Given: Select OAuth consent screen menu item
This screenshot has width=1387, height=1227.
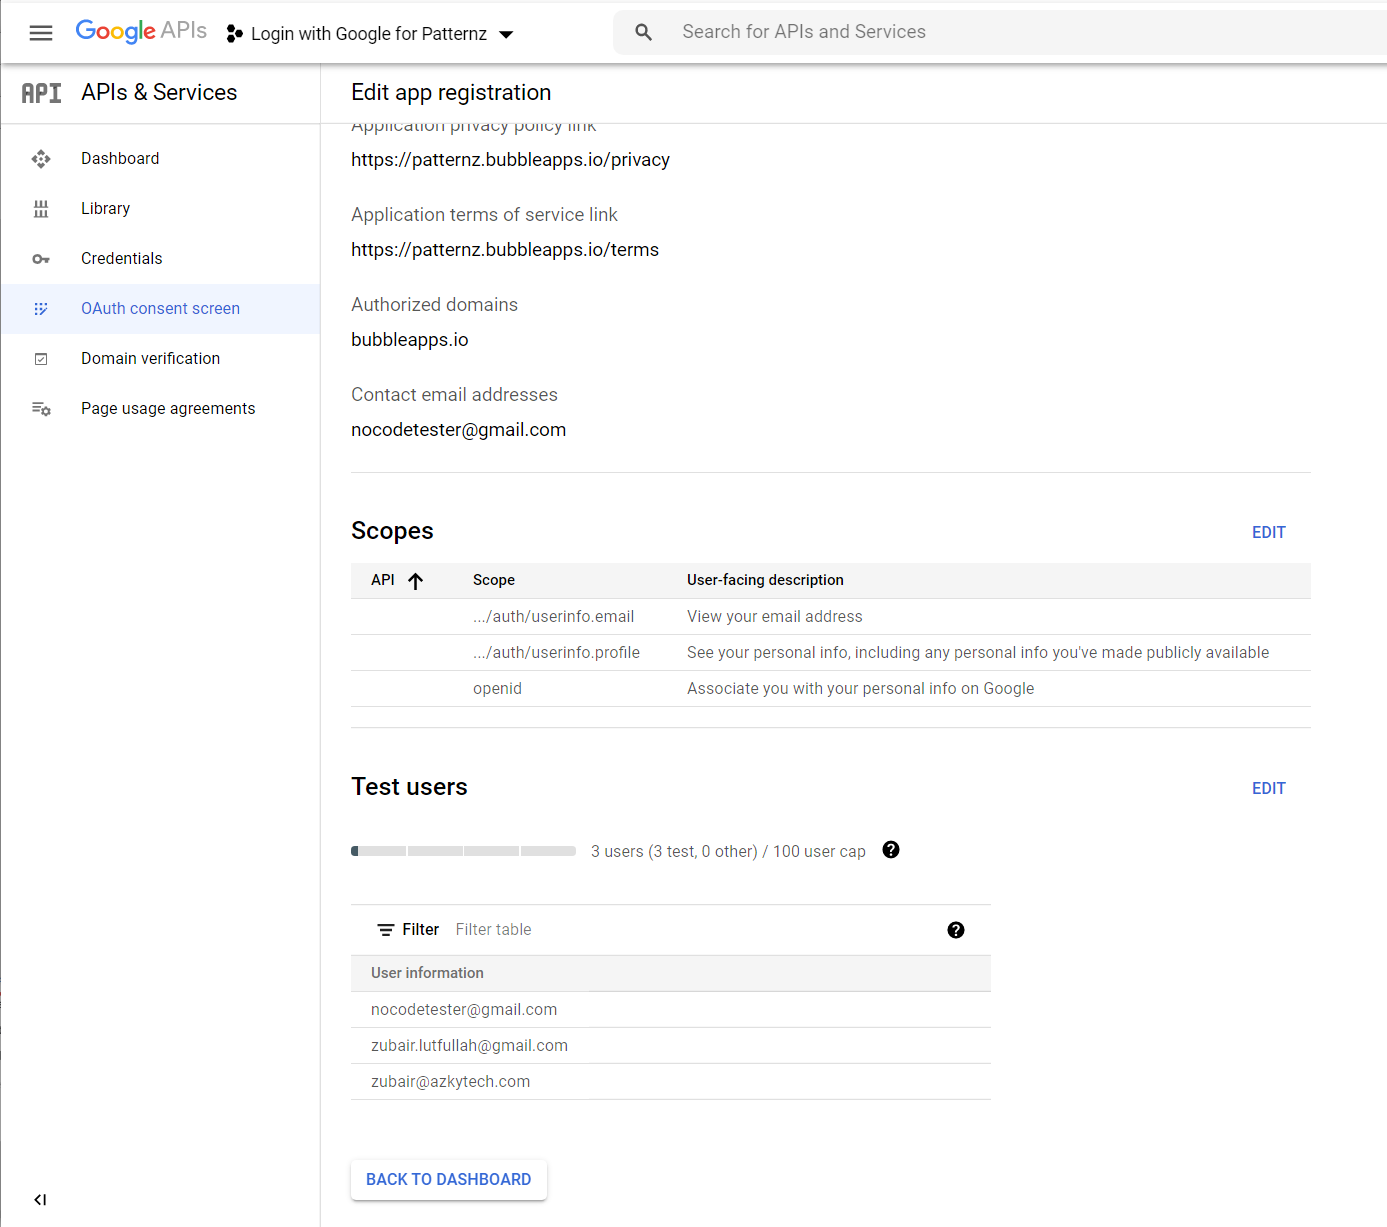Looking at the screenshot, I should (160, 309).
